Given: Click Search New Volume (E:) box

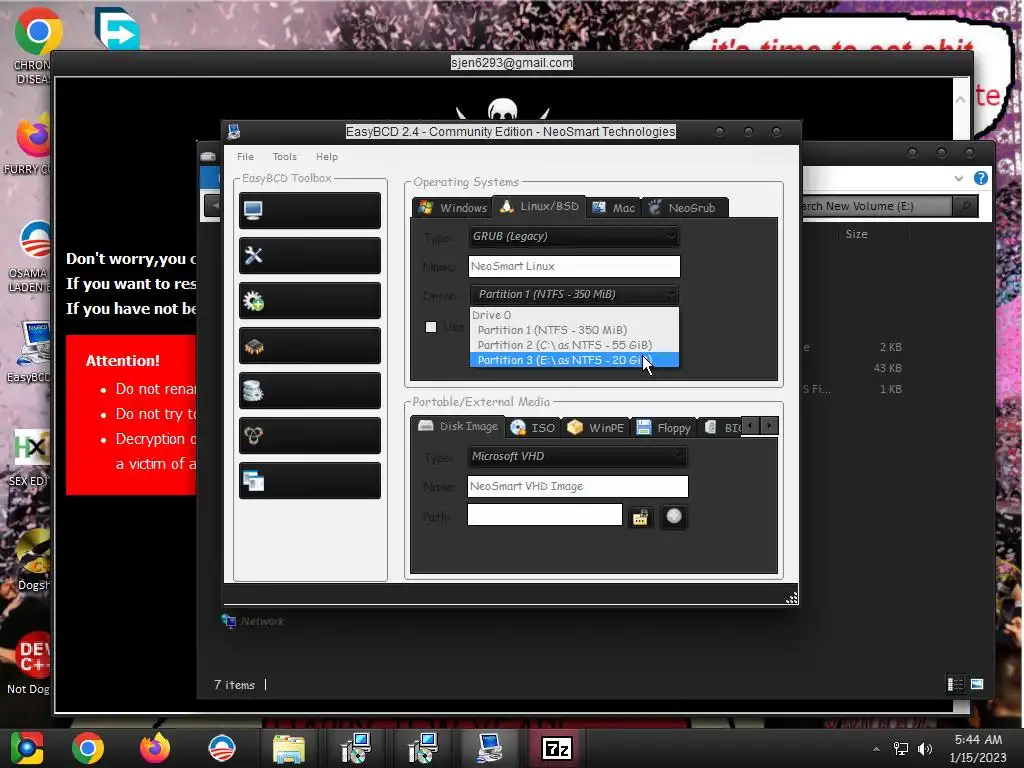Looking at the screenshot, I should point(875,206).
